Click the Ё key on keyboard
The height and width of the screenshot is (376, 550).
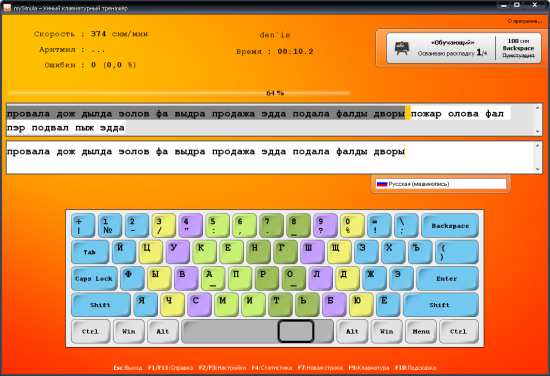point(388,305)
